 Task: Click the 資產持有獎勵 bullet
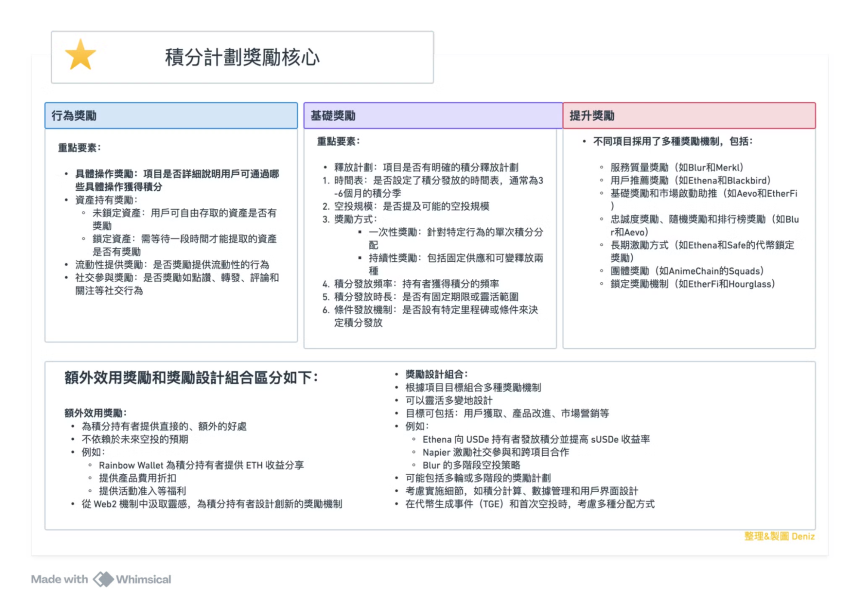point(106,199)
